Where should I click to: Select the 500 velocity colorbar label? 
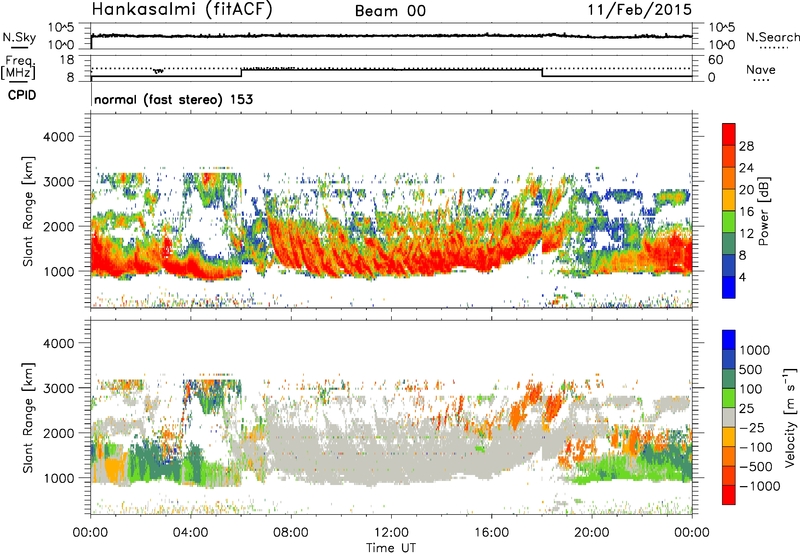(x=751, y=370)
